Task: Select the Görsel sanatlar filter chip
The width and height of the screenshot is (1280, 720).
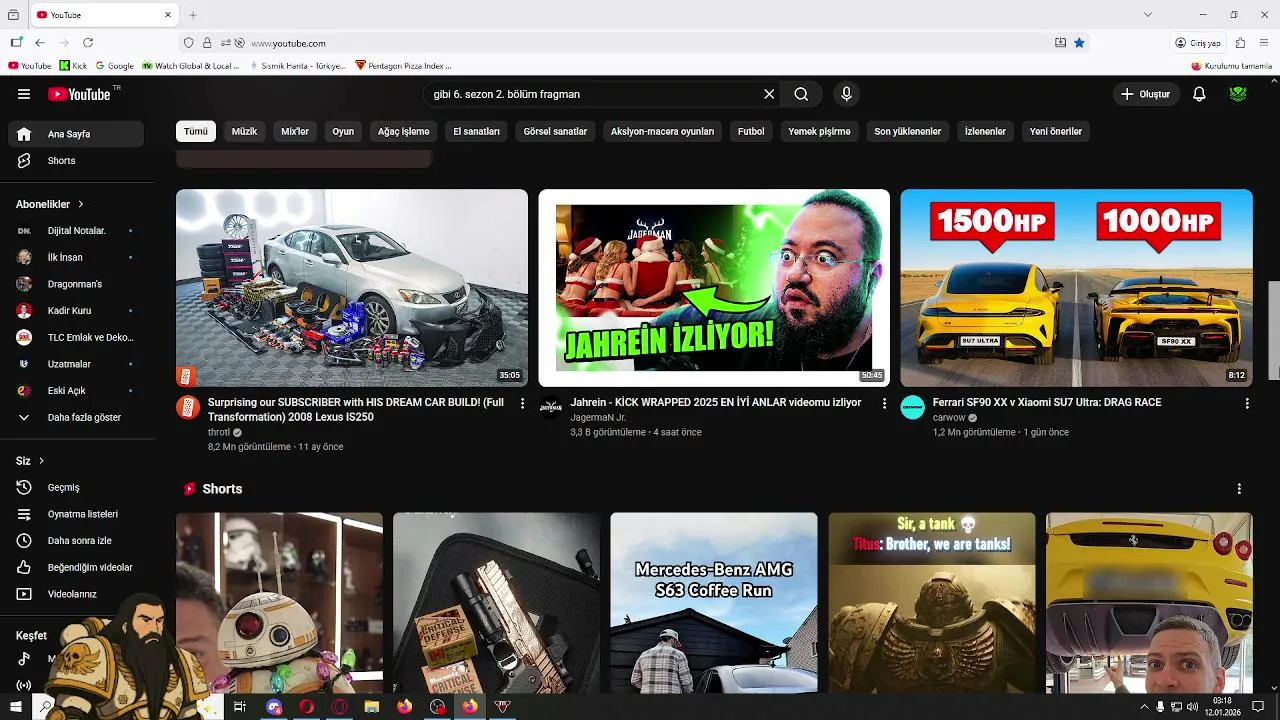Action: [x=555, y=131]
